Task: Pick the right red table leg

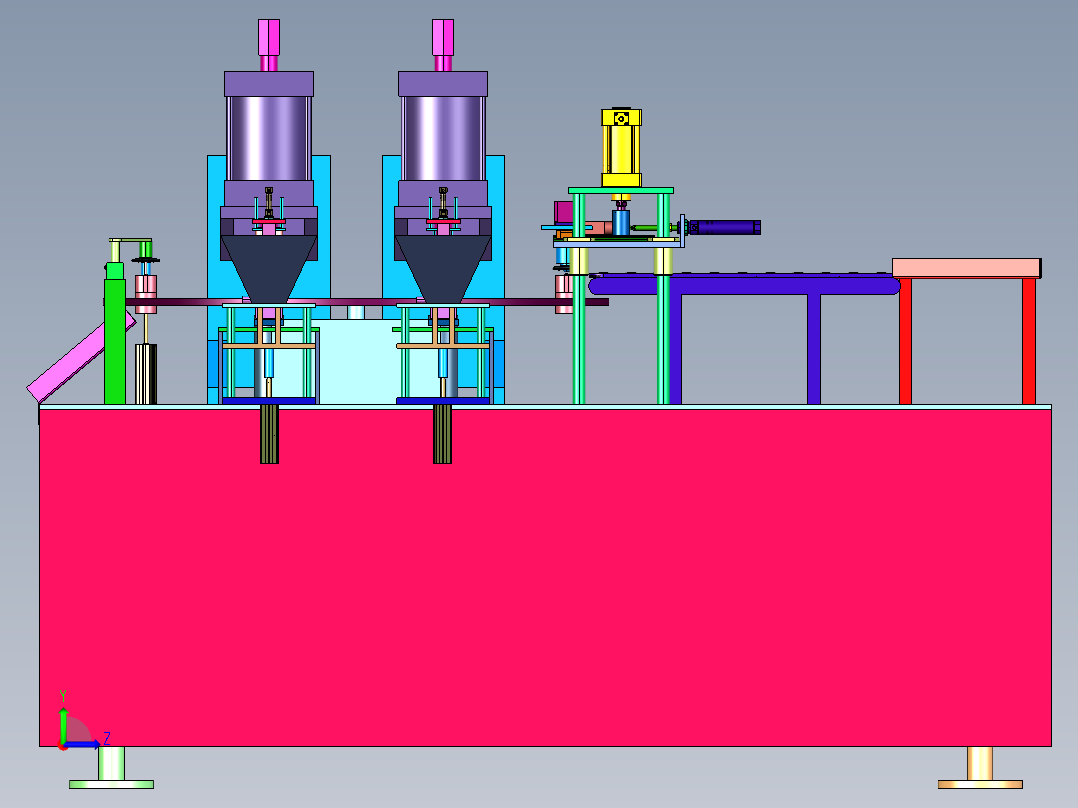Action: [1028, 341]
